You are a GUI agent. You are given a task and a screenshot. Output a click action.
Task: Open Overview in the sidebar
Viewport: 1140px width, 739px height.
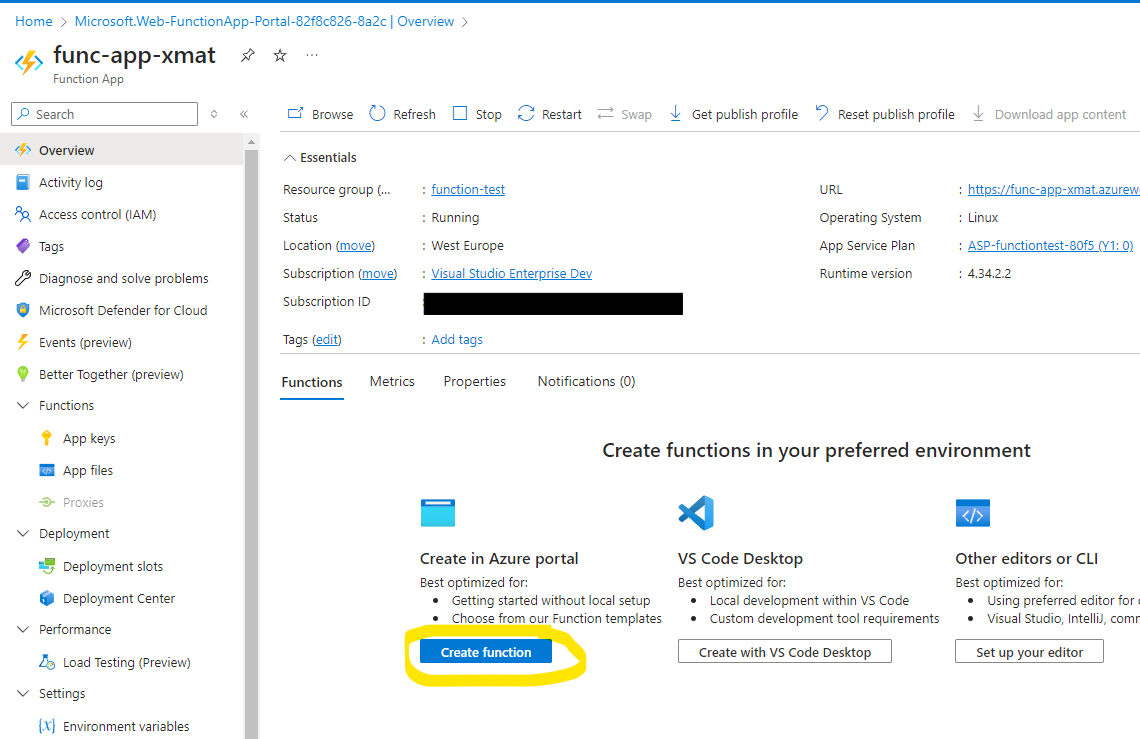point(122,150)
